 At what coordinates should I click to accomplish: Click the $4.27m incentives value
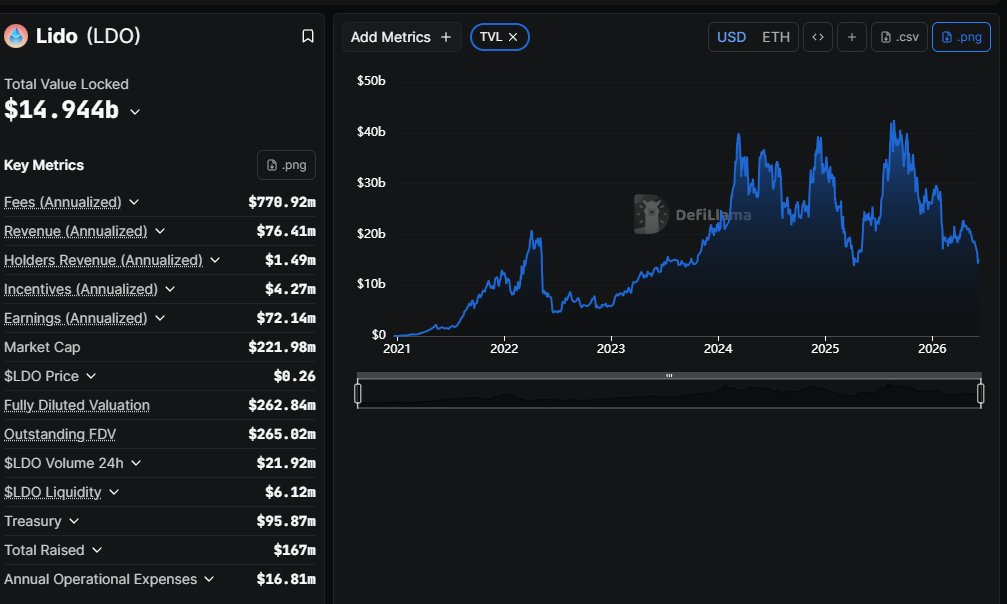pyautogui.click(x=290, y=289)
